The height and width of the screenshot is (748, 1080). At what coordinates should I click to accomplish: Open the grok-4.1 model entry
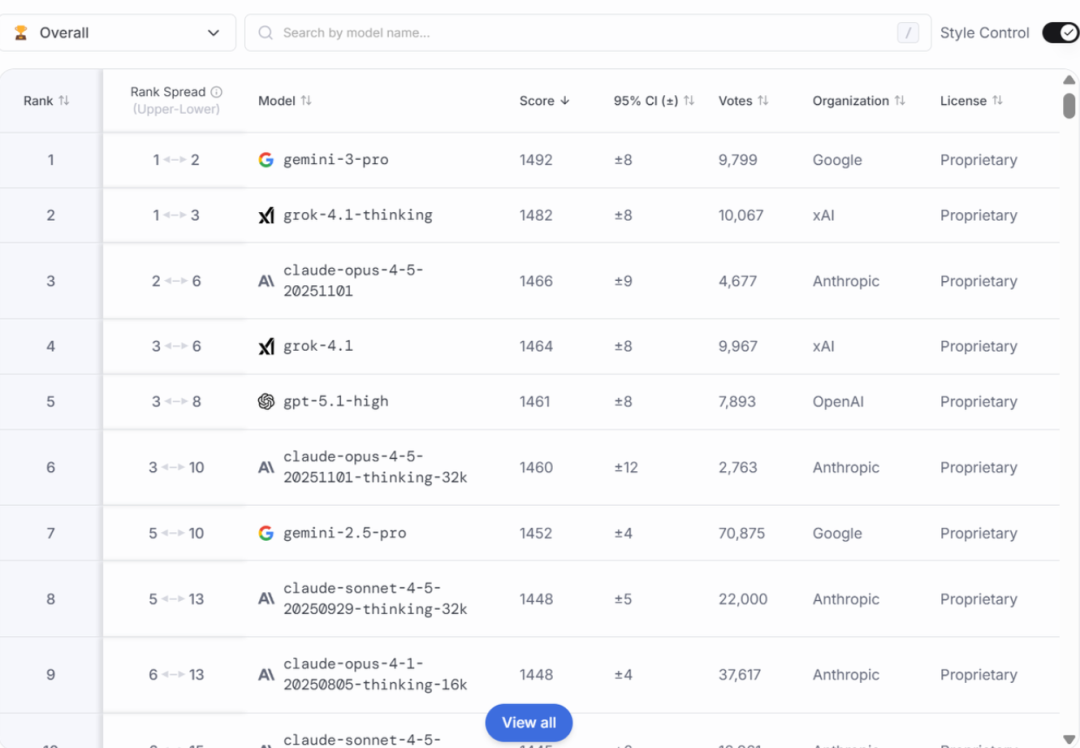318,347
